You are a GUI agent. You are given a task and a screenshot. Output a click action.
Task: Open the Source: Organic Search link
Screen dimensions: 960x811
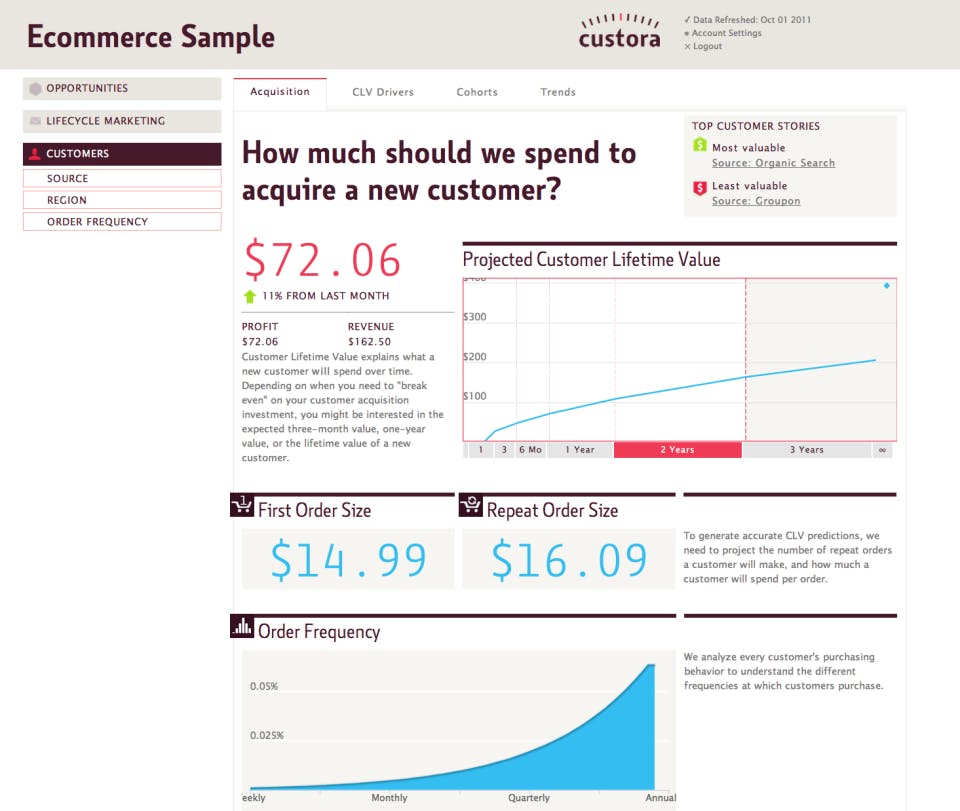pyautogui.click(x=773, y=162)
